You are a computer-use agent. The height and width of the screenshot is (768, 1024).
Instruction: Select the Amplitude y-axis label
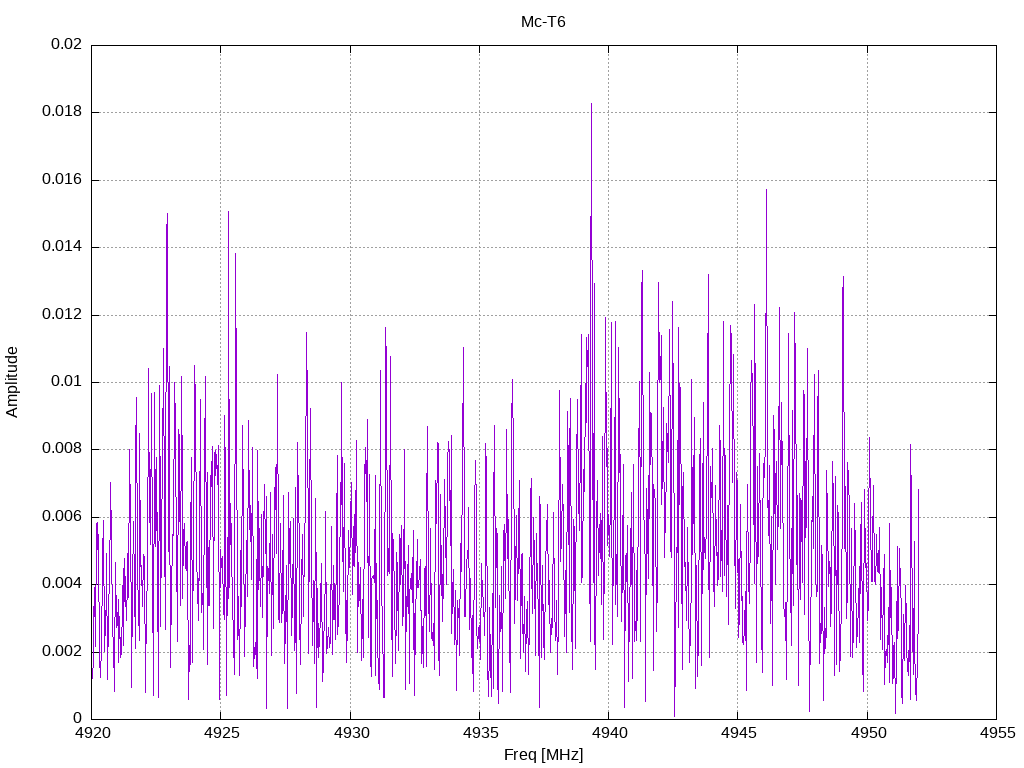pyautogui.click(x=12, y=382)
